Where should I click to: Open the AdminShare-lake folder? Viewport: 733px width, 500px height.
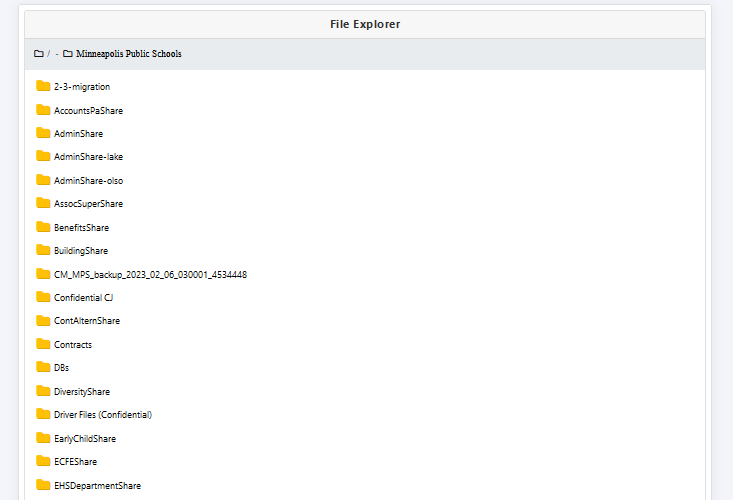[x=88, y=157]
